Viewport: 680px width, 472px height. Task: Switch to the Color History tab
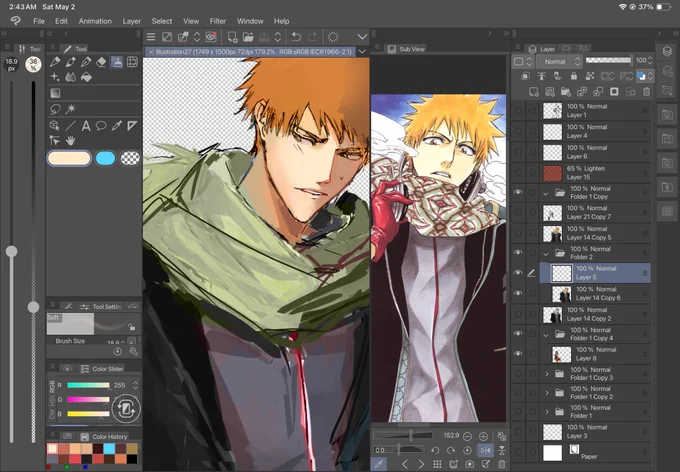(104, 436)
